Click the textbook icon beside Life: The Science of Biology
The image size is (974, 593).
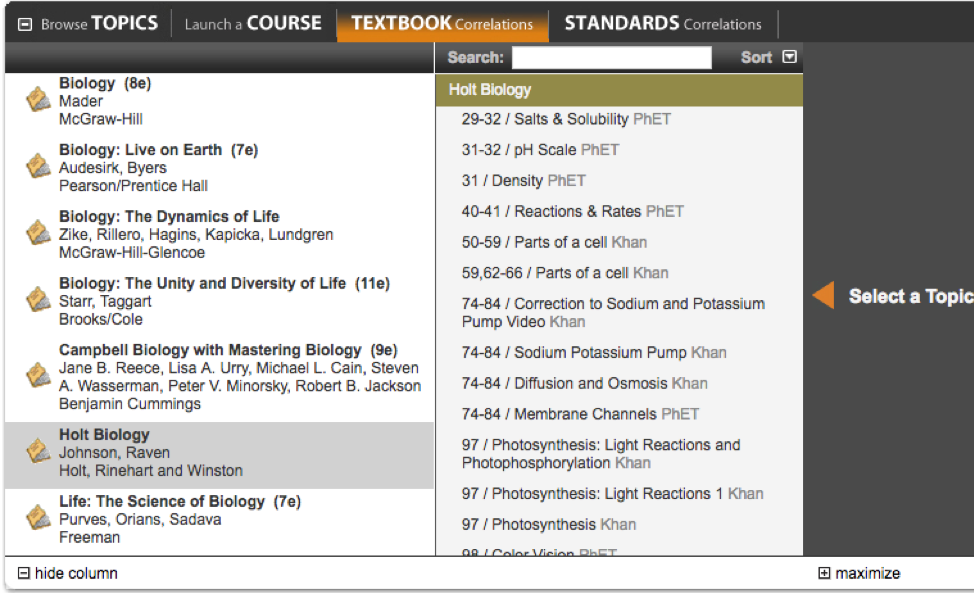pyautogui.click(x=38, y=518)
